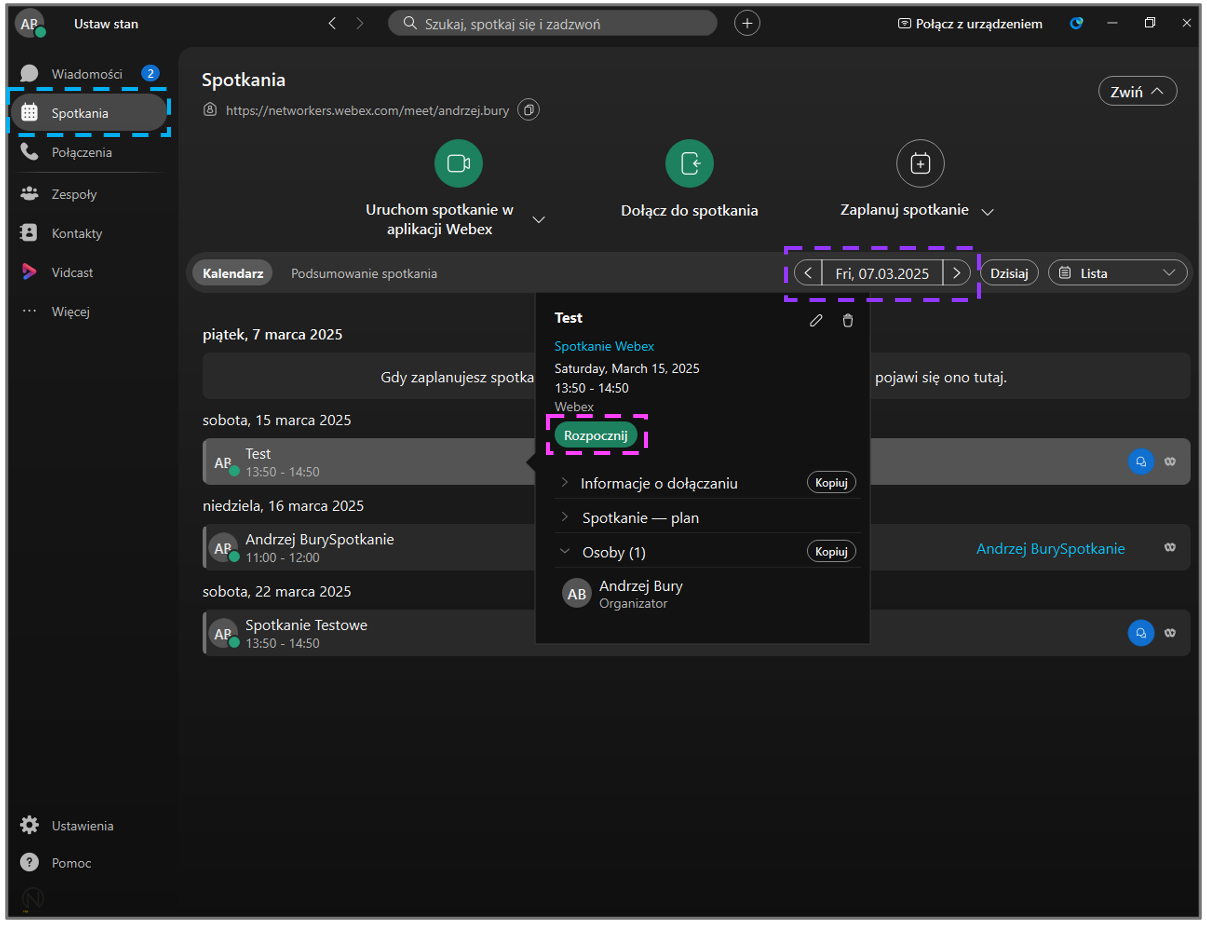Screen dimensions: 1207x926
Task: Open the AB profile avatar in title bar
Action: pos(29,23)
